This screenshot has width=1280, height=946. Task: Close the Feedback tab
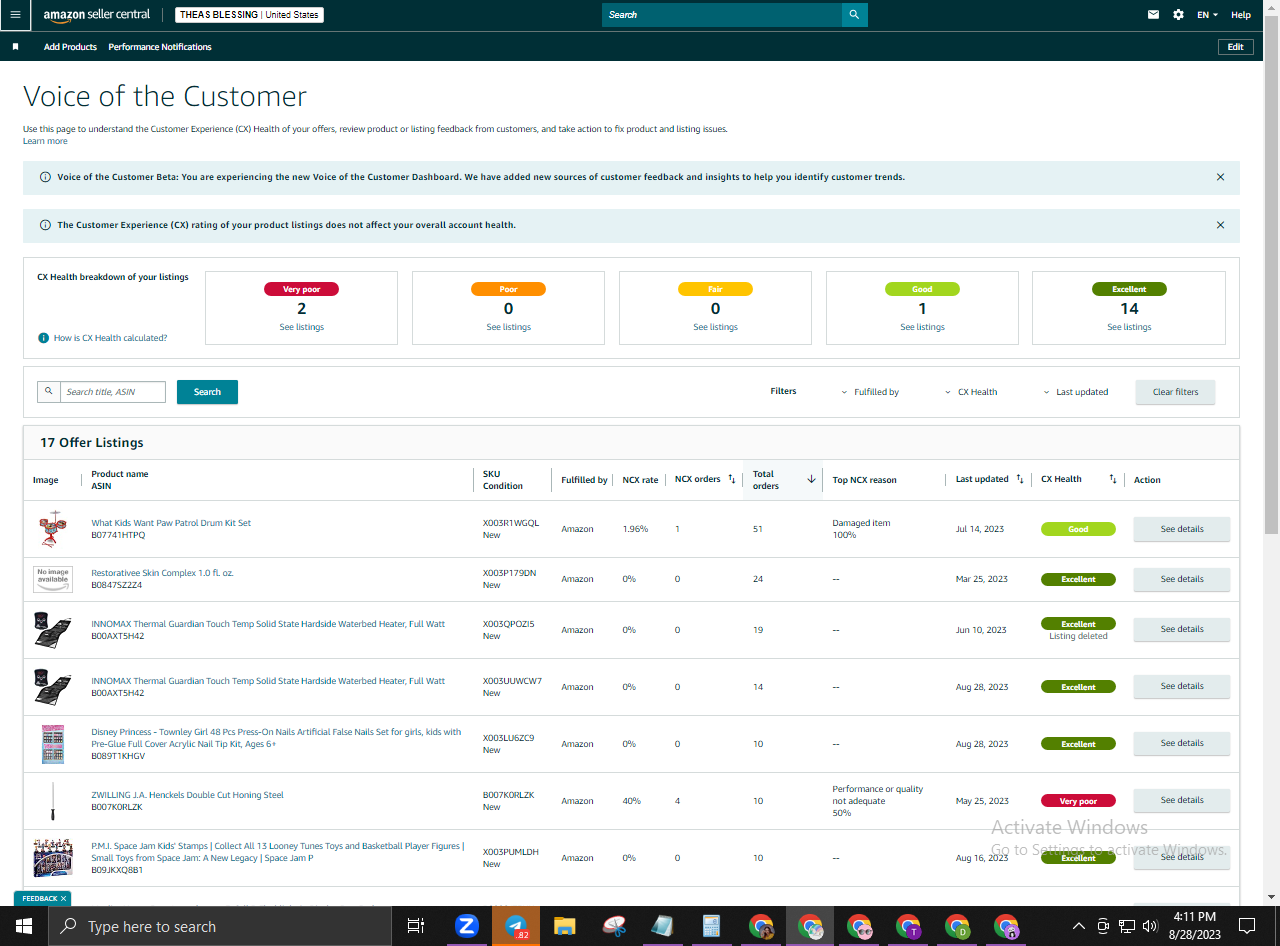pyautogui.click(x=63, y=899)
